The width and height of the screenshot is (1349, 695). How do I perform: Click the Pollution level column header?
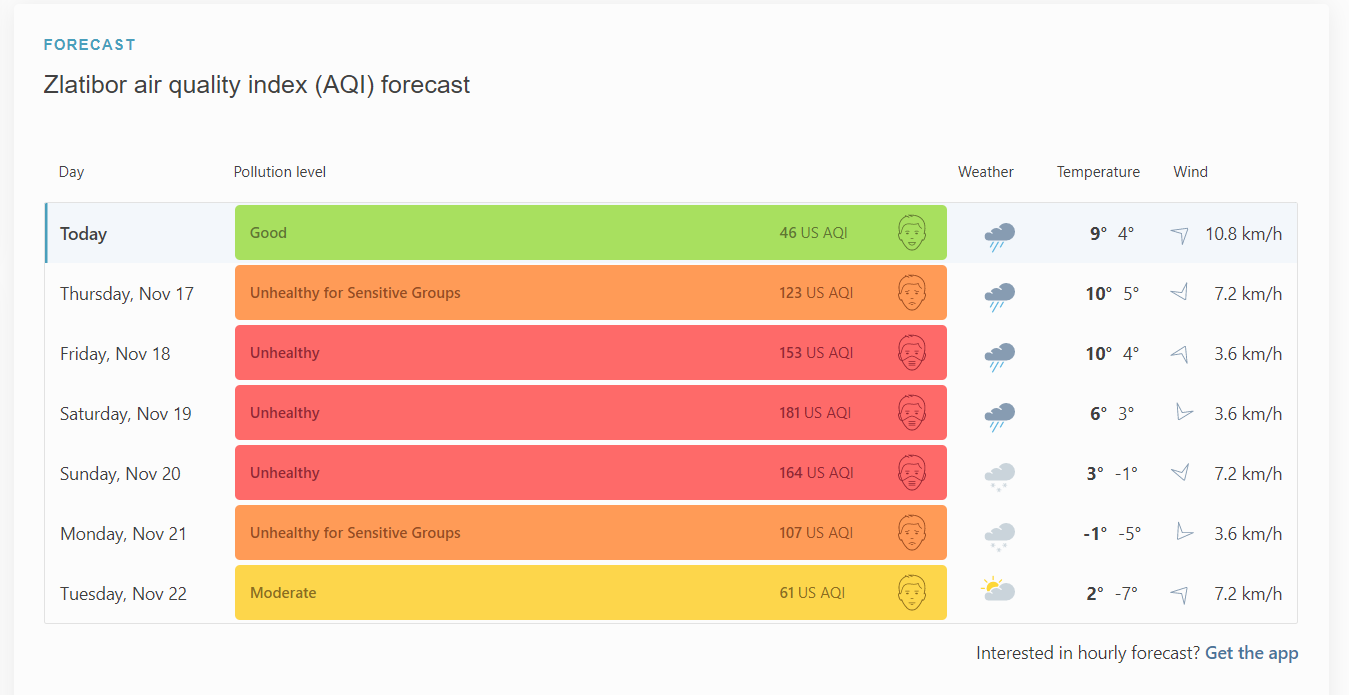(280, 172)
